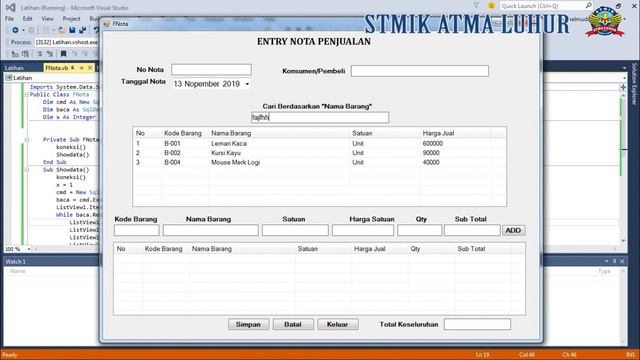The width and height of the screenshot is (640, 360).
Task: Open the View menu
Action: 47,19
